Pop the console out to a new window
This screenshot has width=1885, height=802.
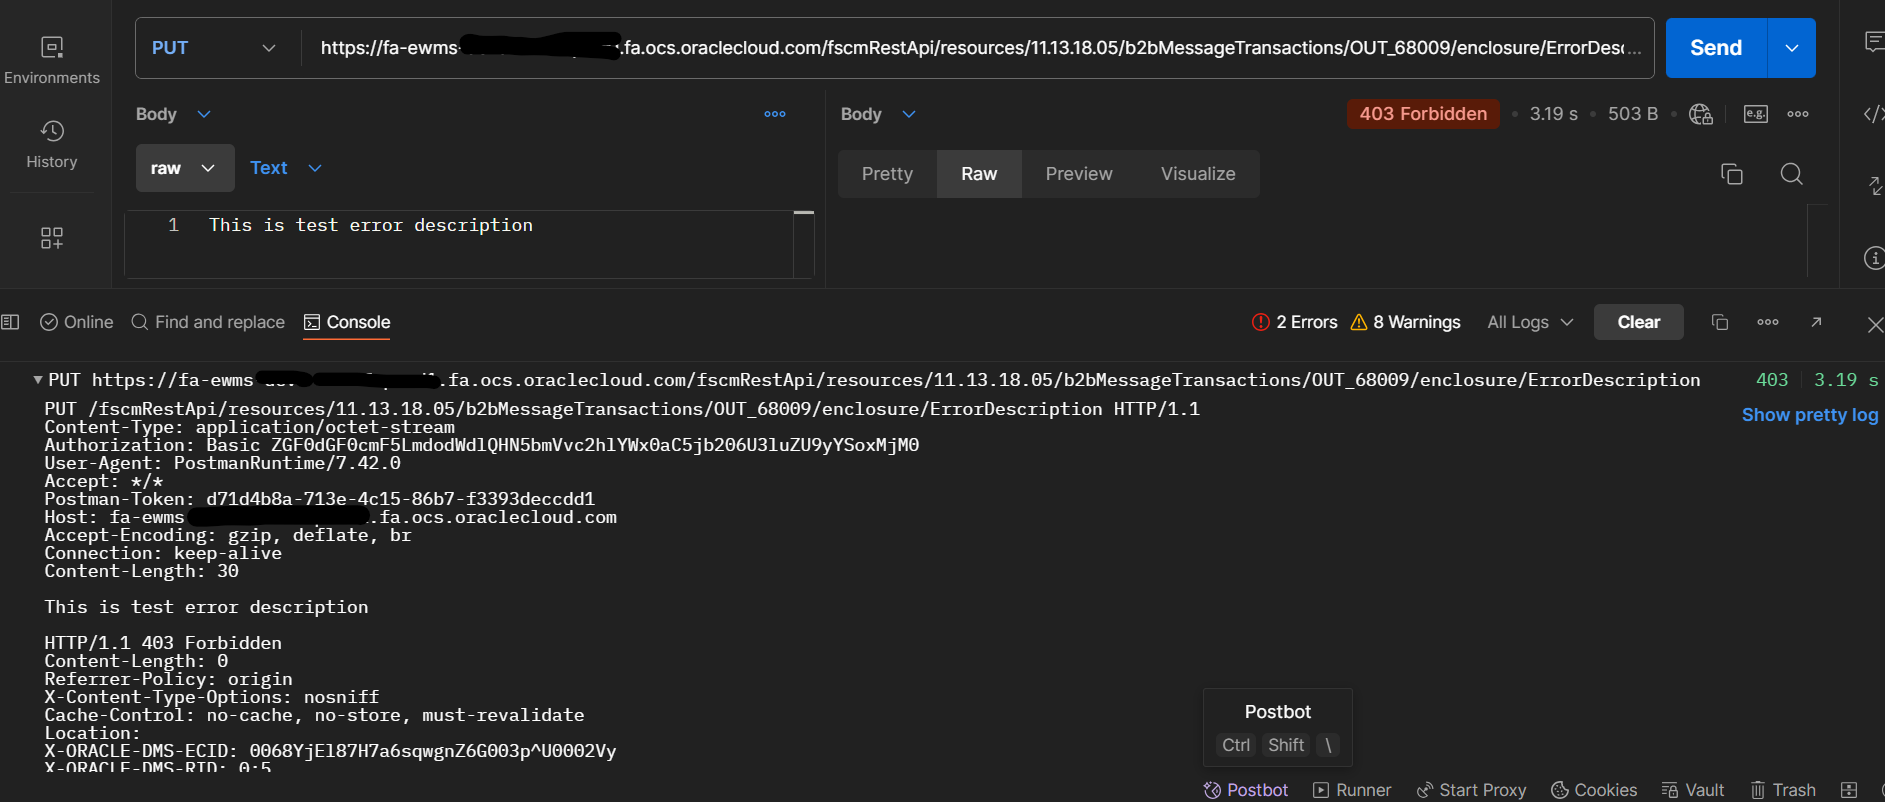1817,322
